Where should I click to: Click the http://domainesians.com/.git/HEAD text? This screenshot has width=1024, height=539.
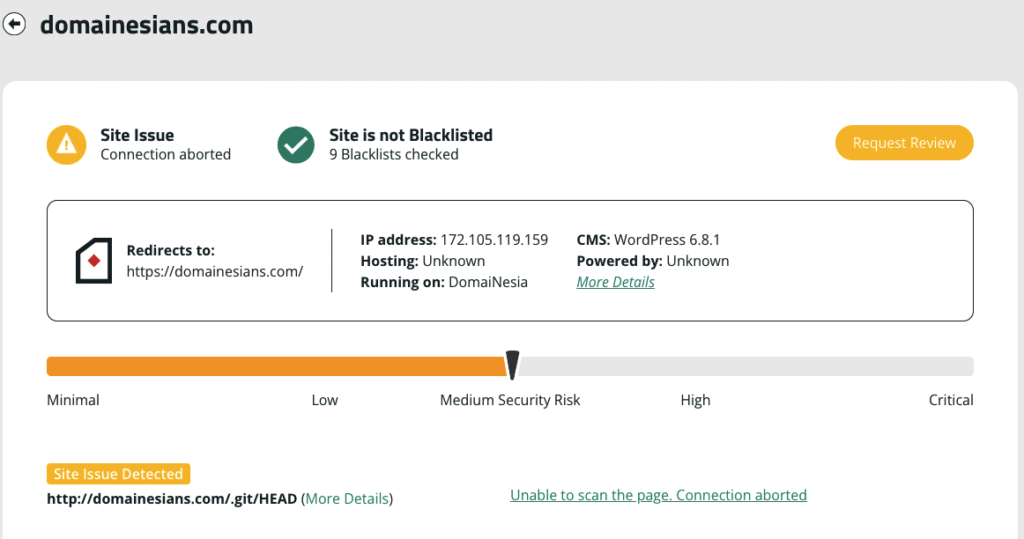tap(172, 498)
